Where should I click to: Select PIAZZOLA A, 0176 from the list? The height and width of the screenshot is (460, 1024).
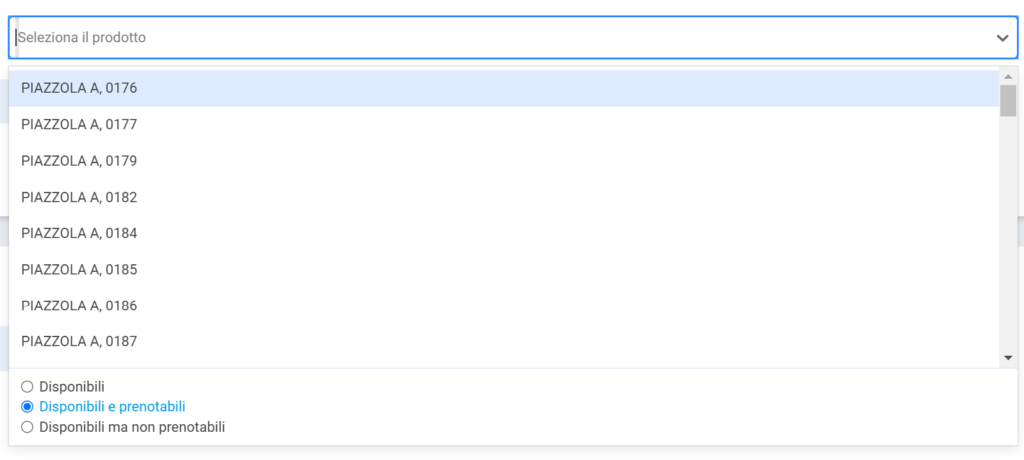[x=79, y=88]
